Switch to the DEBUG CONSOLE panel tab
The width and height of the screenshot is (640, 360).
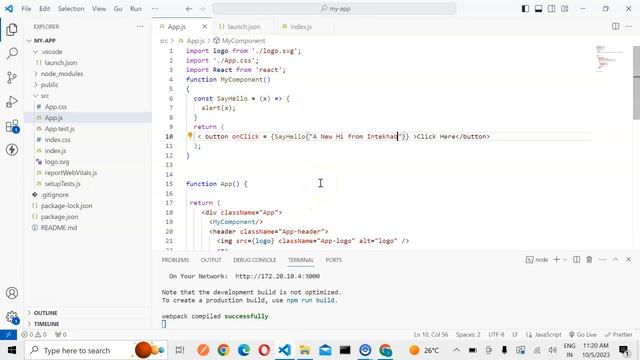254,260
